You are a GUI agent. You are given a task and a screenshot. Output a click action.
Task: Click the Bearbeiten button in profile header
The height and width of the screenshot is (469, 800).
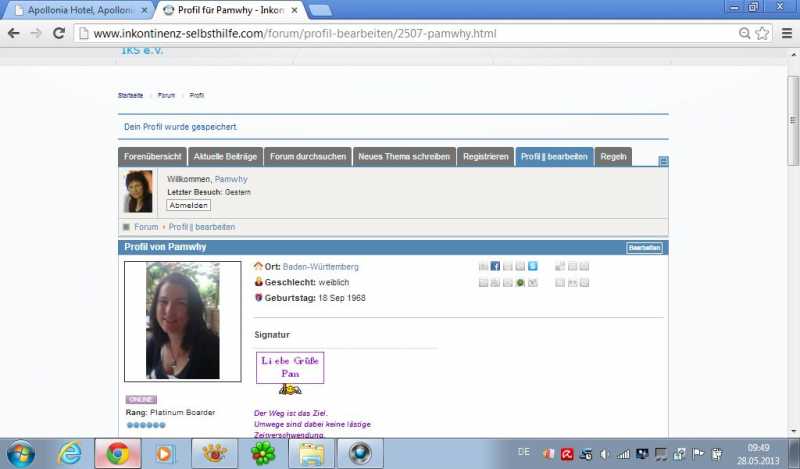[x=644, y=247]
